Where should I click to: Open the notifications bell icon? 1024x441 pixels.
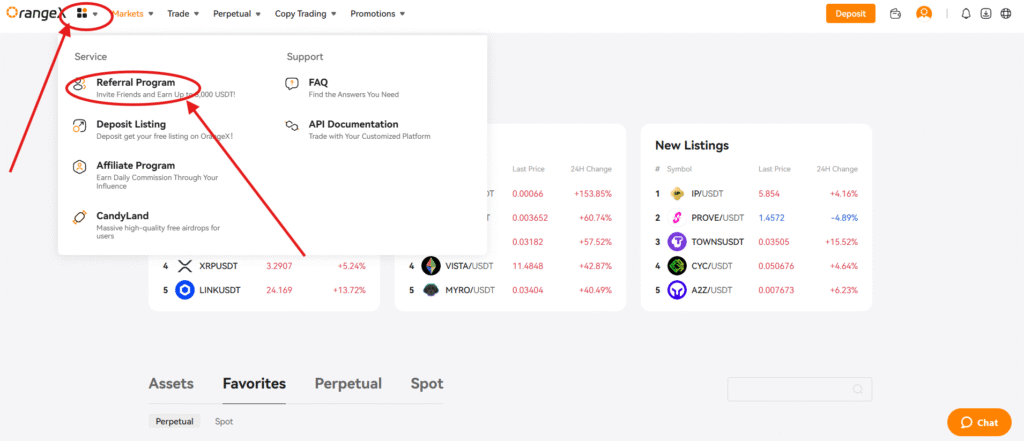(966, 14)
